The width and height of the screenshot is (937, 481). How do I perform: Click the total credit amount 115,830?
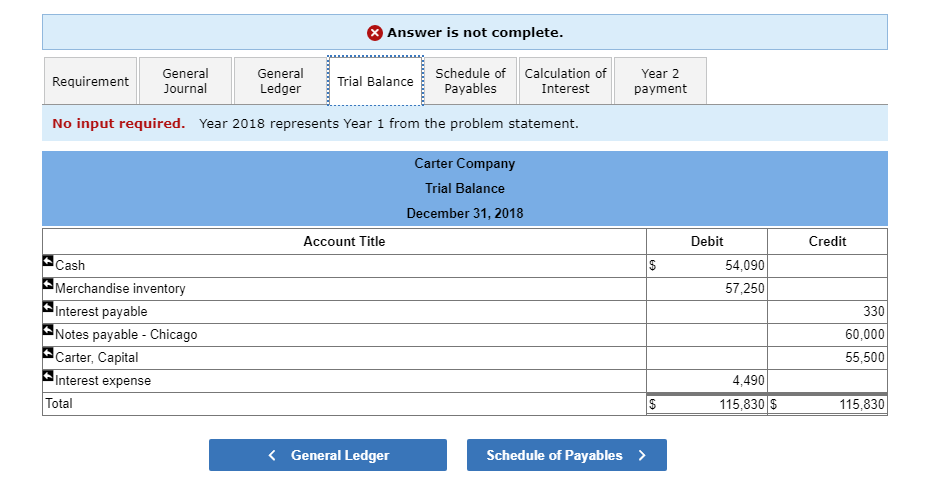point(862,405)
